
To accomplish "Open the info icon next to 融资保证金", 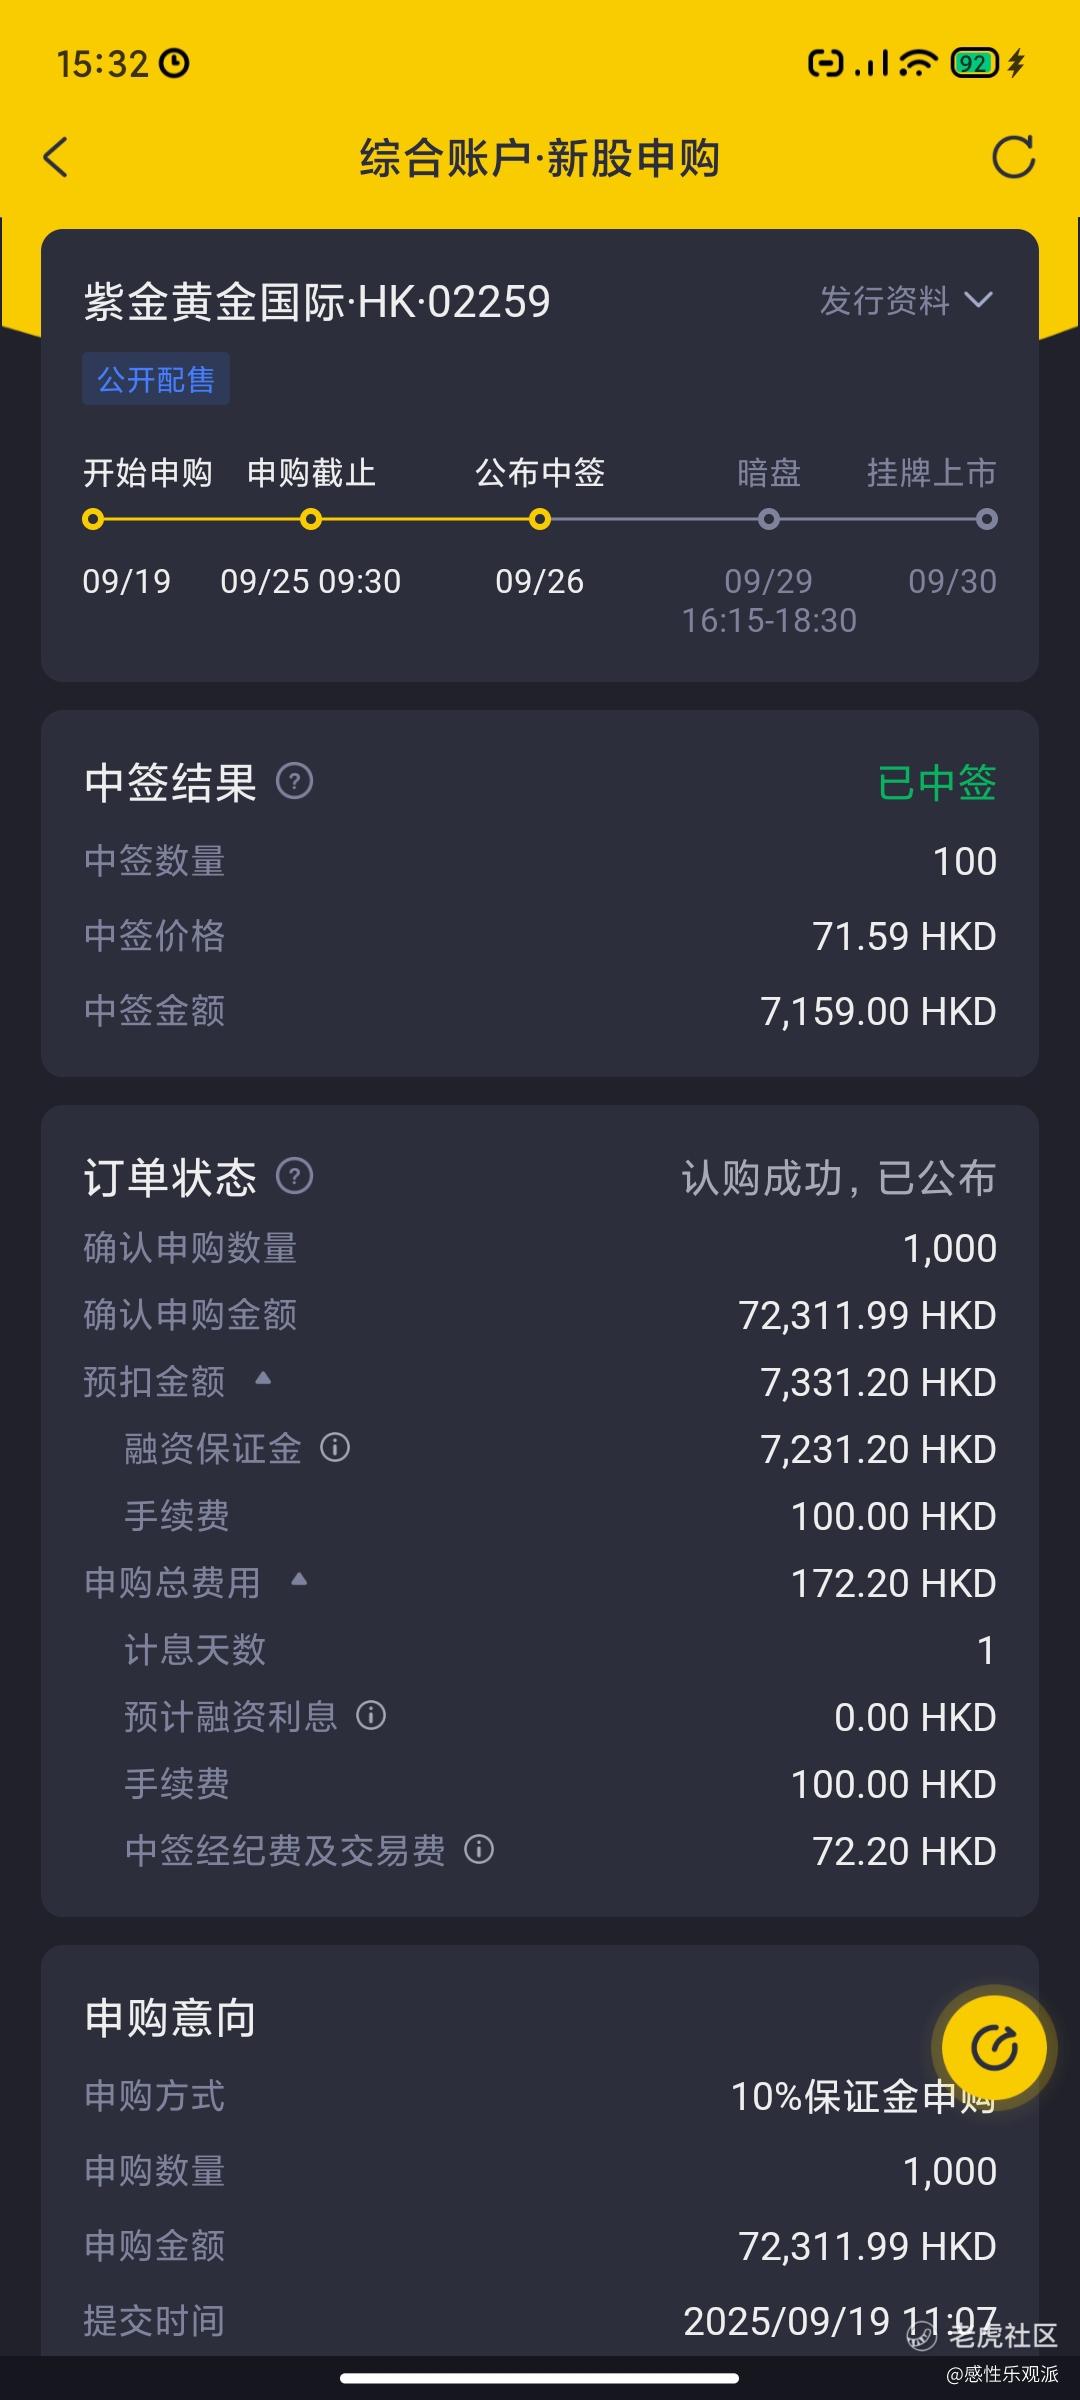I will coord(335,1447).
